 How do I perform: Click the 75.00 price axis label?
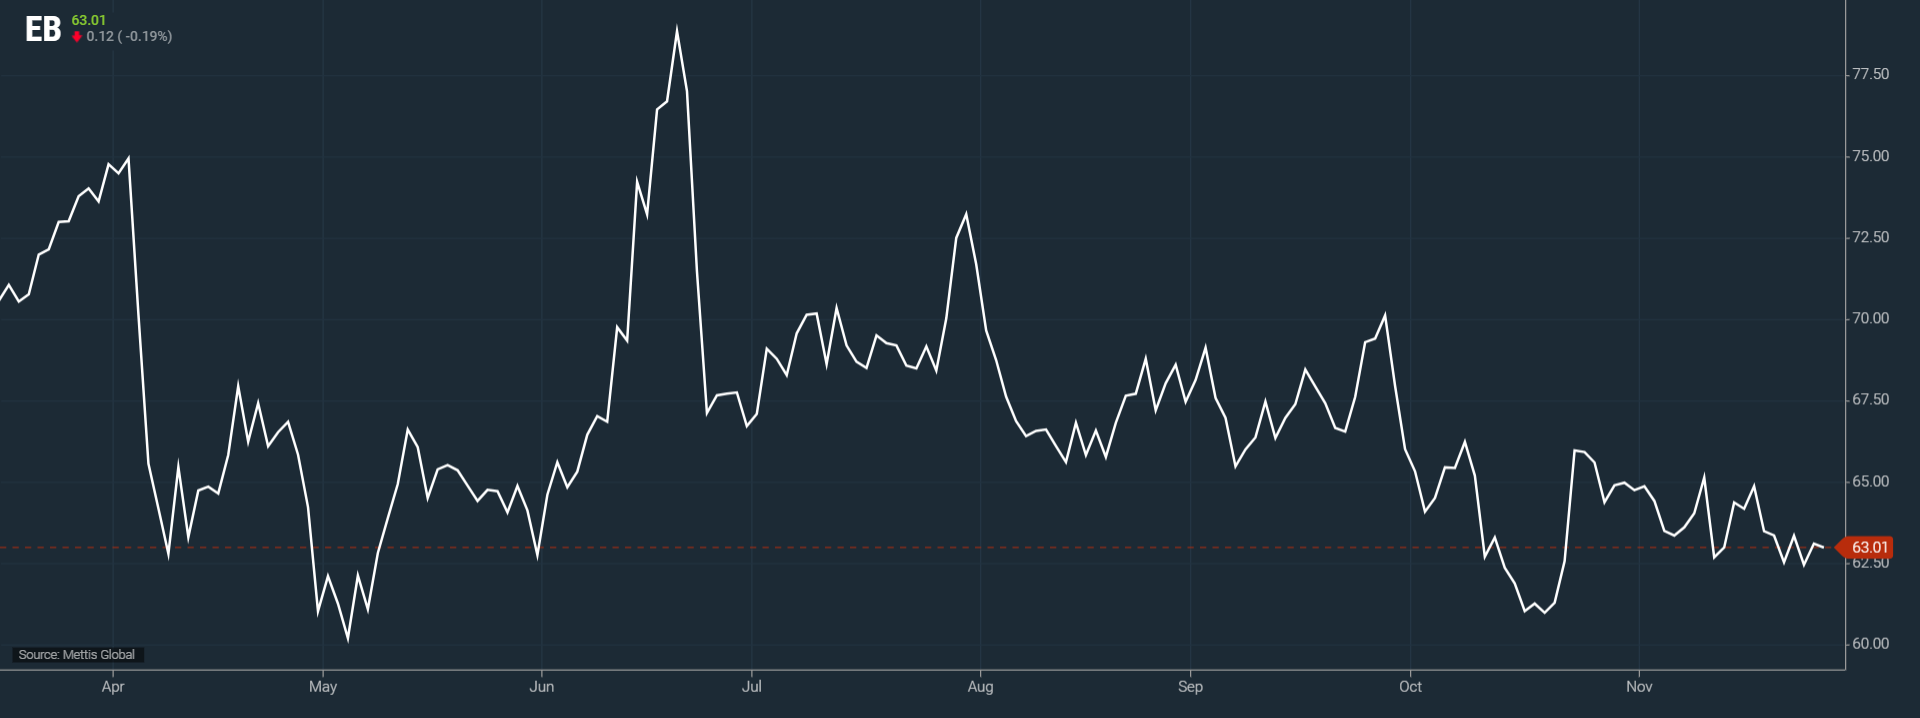(x=1870, y=156)
